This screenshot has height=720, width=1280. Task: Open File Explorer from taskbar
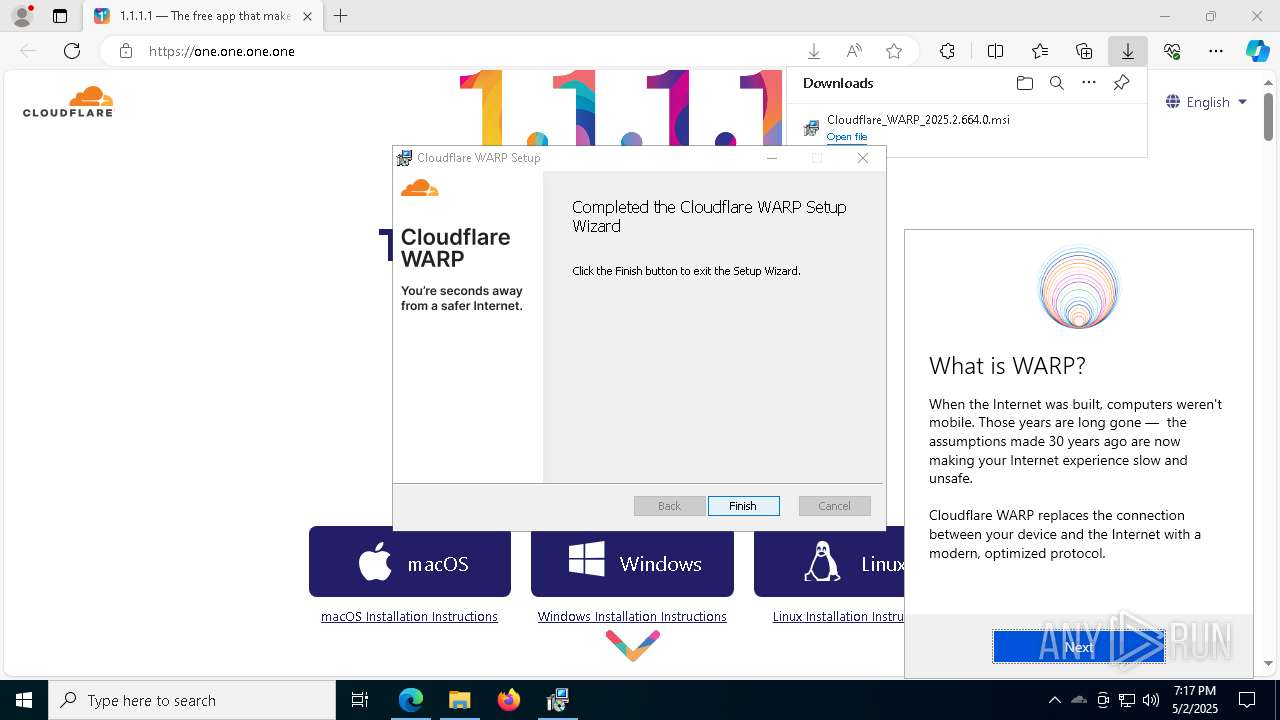(x=459, y=700)
